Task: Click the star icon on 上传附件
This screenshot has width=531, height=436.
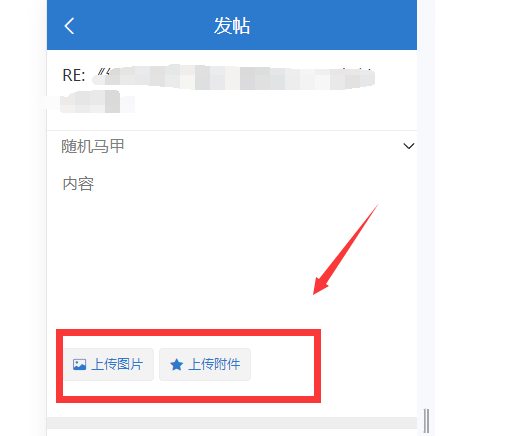Action: point(176,365)
